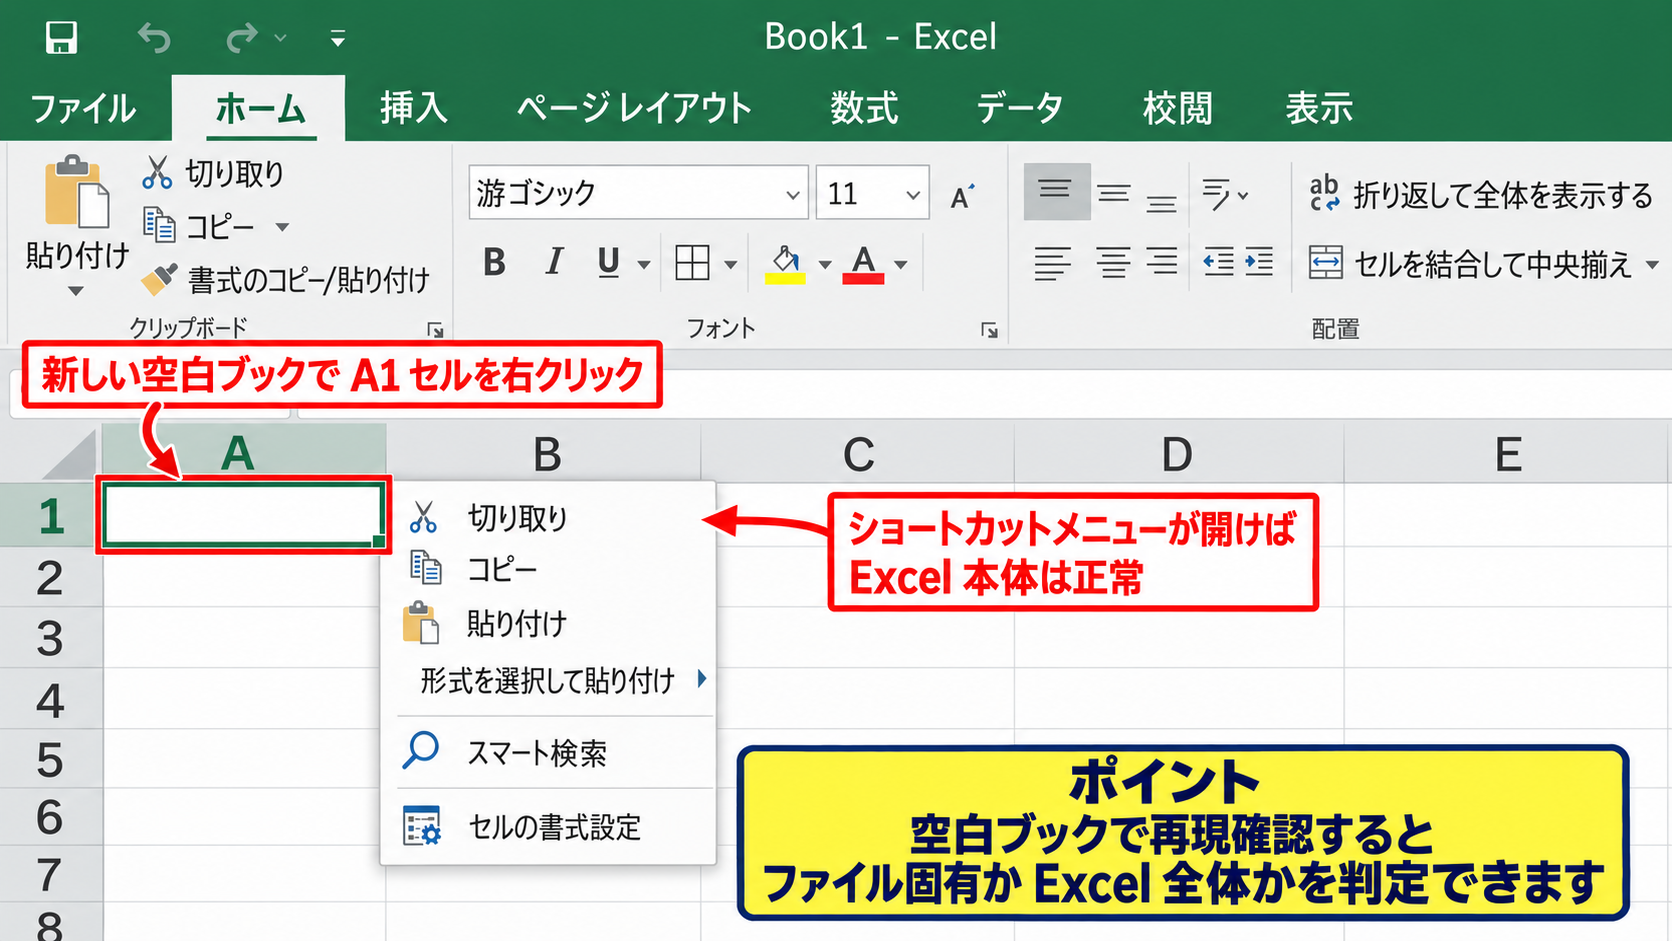
Task: Open the font size 11 dropdown
Action: click(x=913, y=194)
